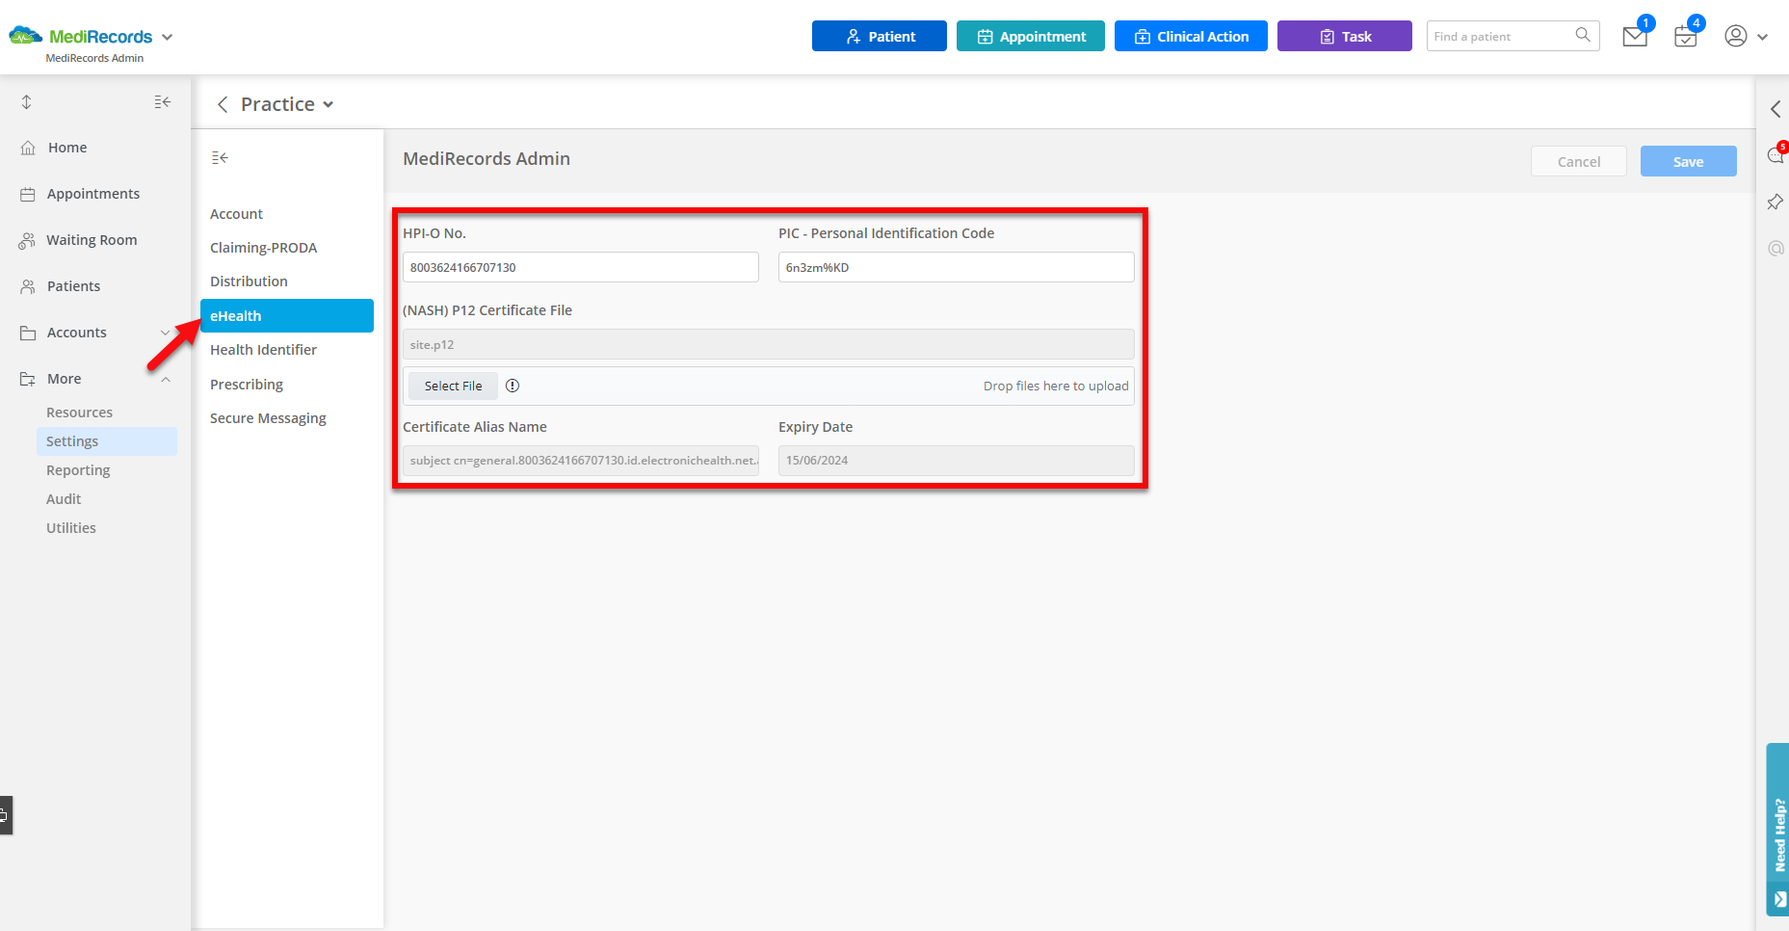The image size is (1789, 931).
Task: Collapse the main left navigation sidebar
Action: pyautogui.click(x=162, y=102)
